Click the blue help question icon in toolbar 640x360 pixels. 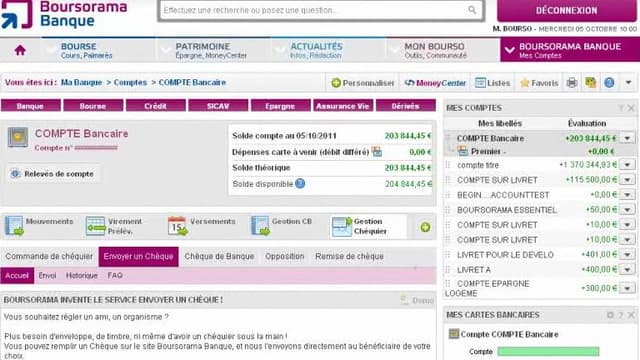609,83
